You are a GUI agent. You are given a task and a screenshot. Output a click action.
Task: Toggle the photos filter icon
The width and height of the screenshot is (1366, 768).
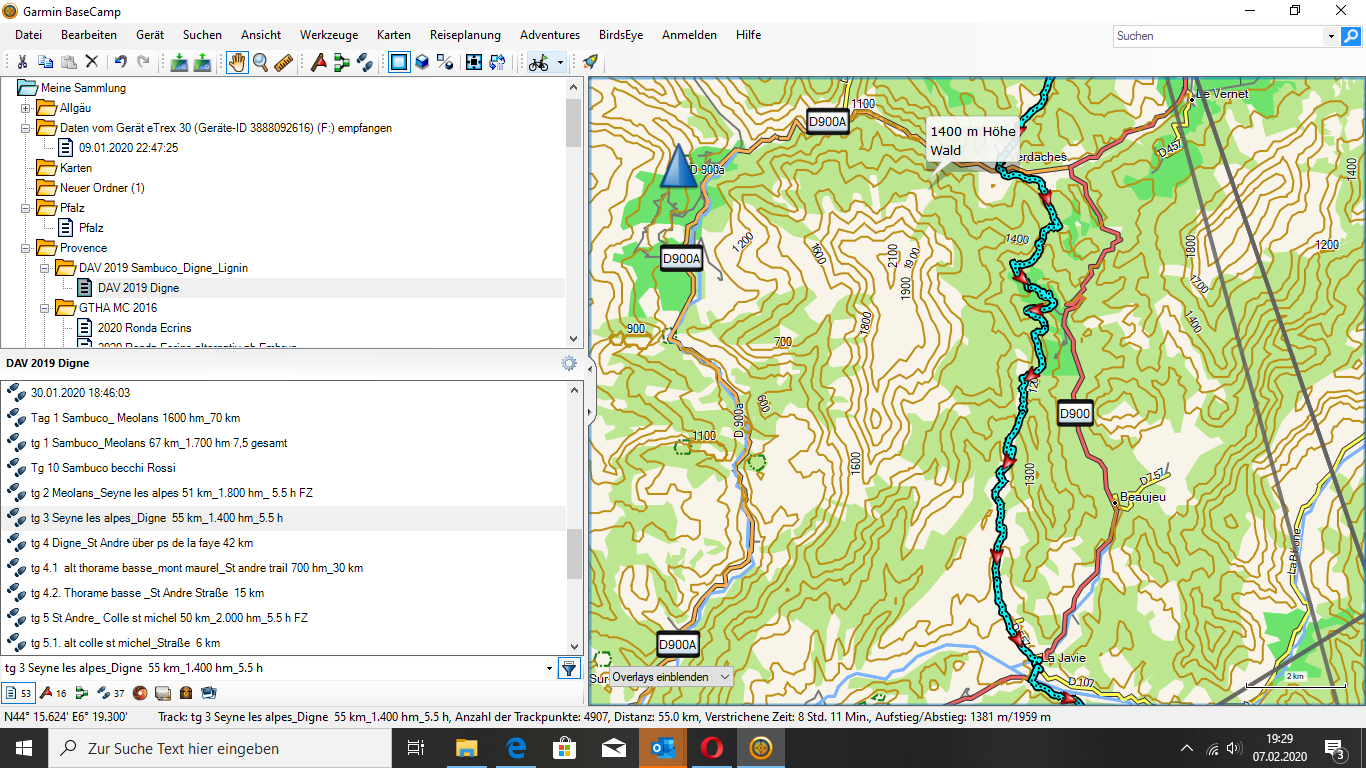coord(209,692)
